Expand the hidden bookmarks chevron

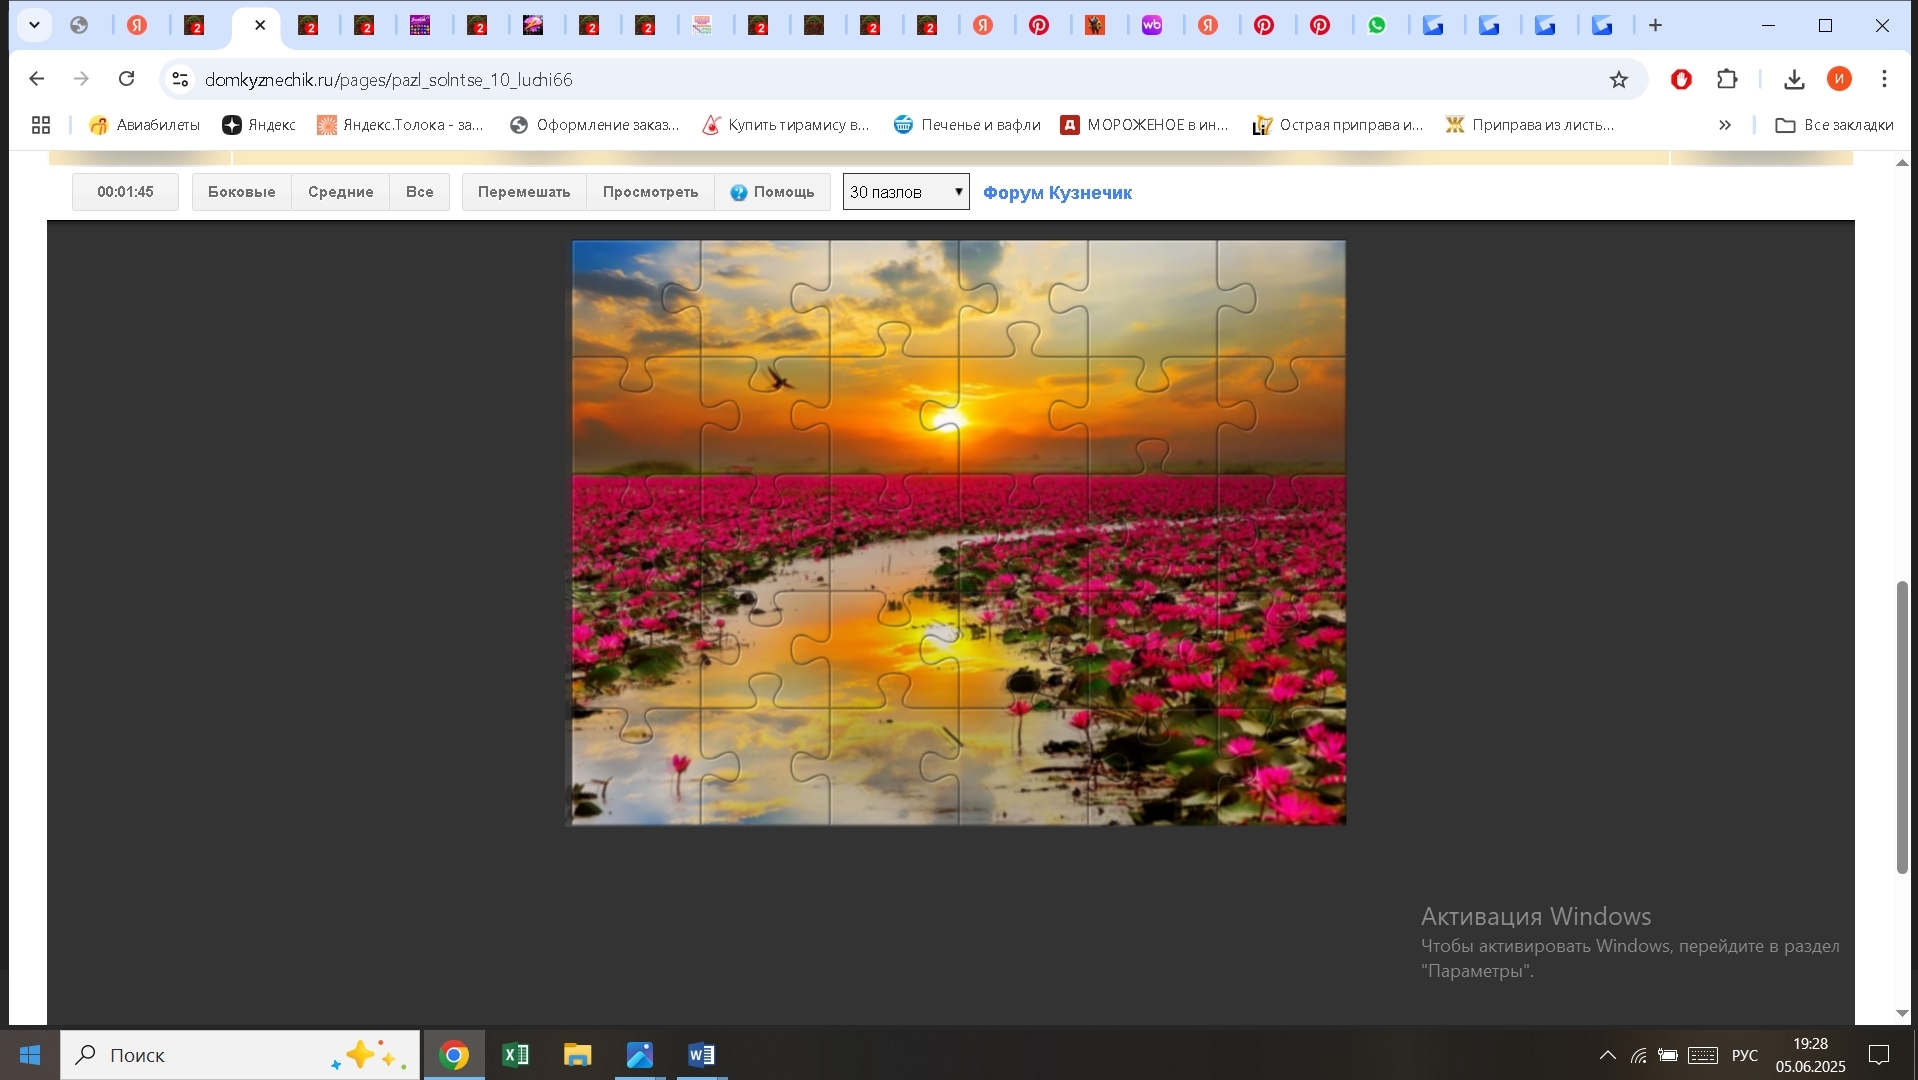(x=1725, y=125)
